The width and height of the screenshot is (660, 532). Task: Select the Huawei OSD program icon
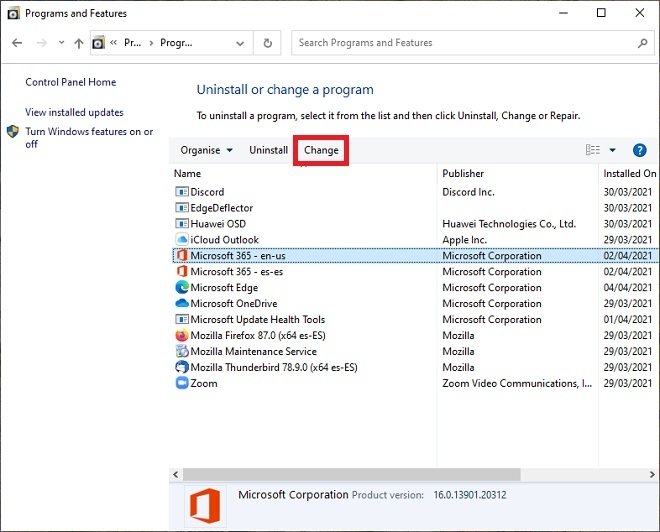click(x=181, y=224)
